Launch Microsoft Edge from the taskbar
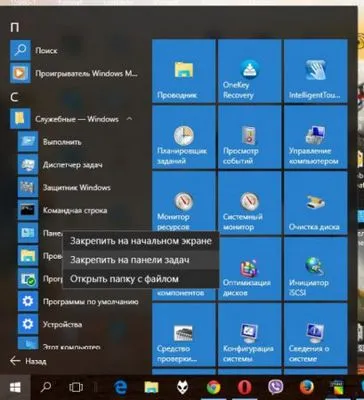Viewport: 364px width, 400px height. pyautogui.click(x=120, y=387)
